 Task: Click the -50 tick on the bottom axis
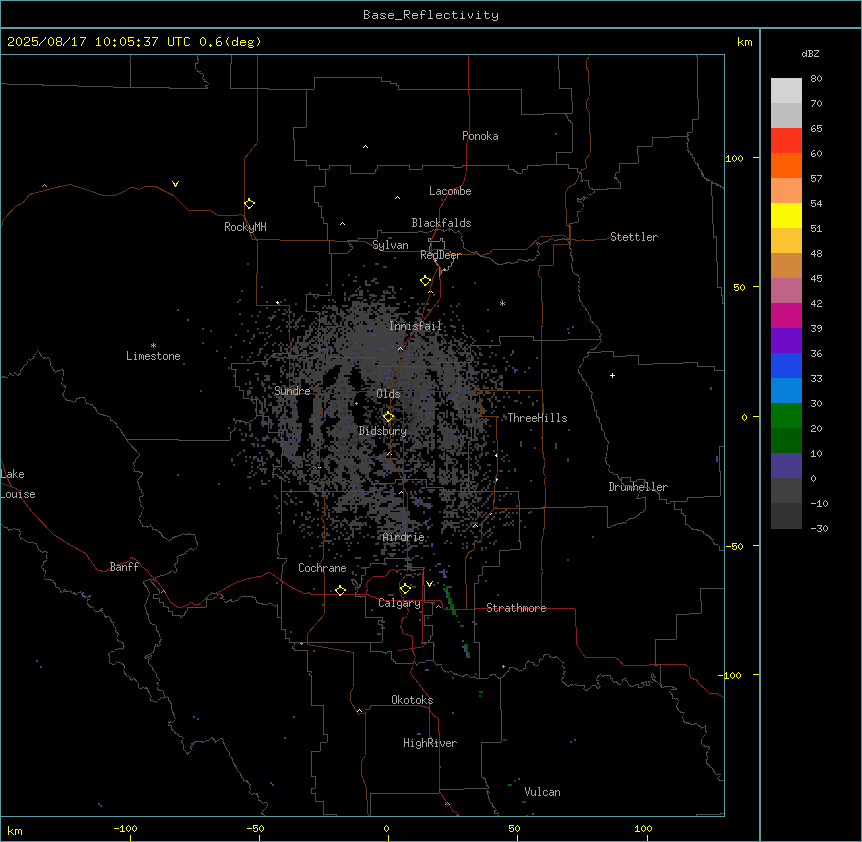coord(255,828)
